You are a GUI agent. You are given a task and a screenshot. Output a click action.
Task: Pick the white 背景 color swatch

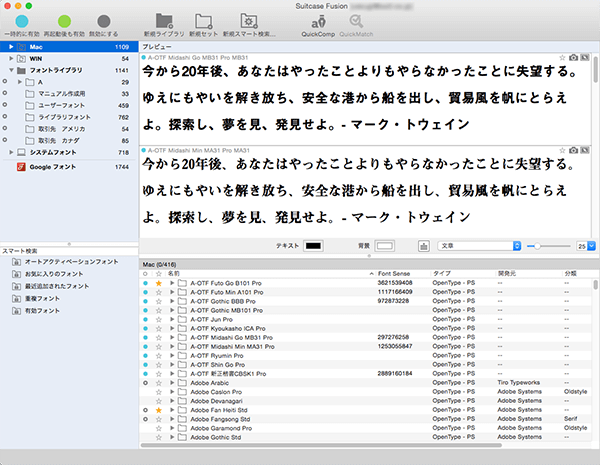click(385, 246)
